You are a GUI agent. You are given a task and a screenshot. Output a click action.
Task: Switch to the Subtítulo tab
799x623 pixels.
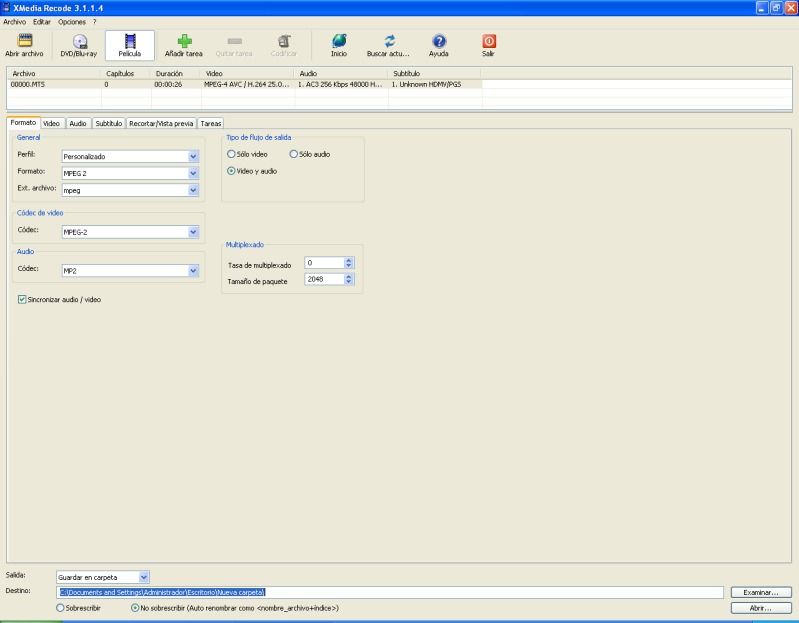coord(109,123)
